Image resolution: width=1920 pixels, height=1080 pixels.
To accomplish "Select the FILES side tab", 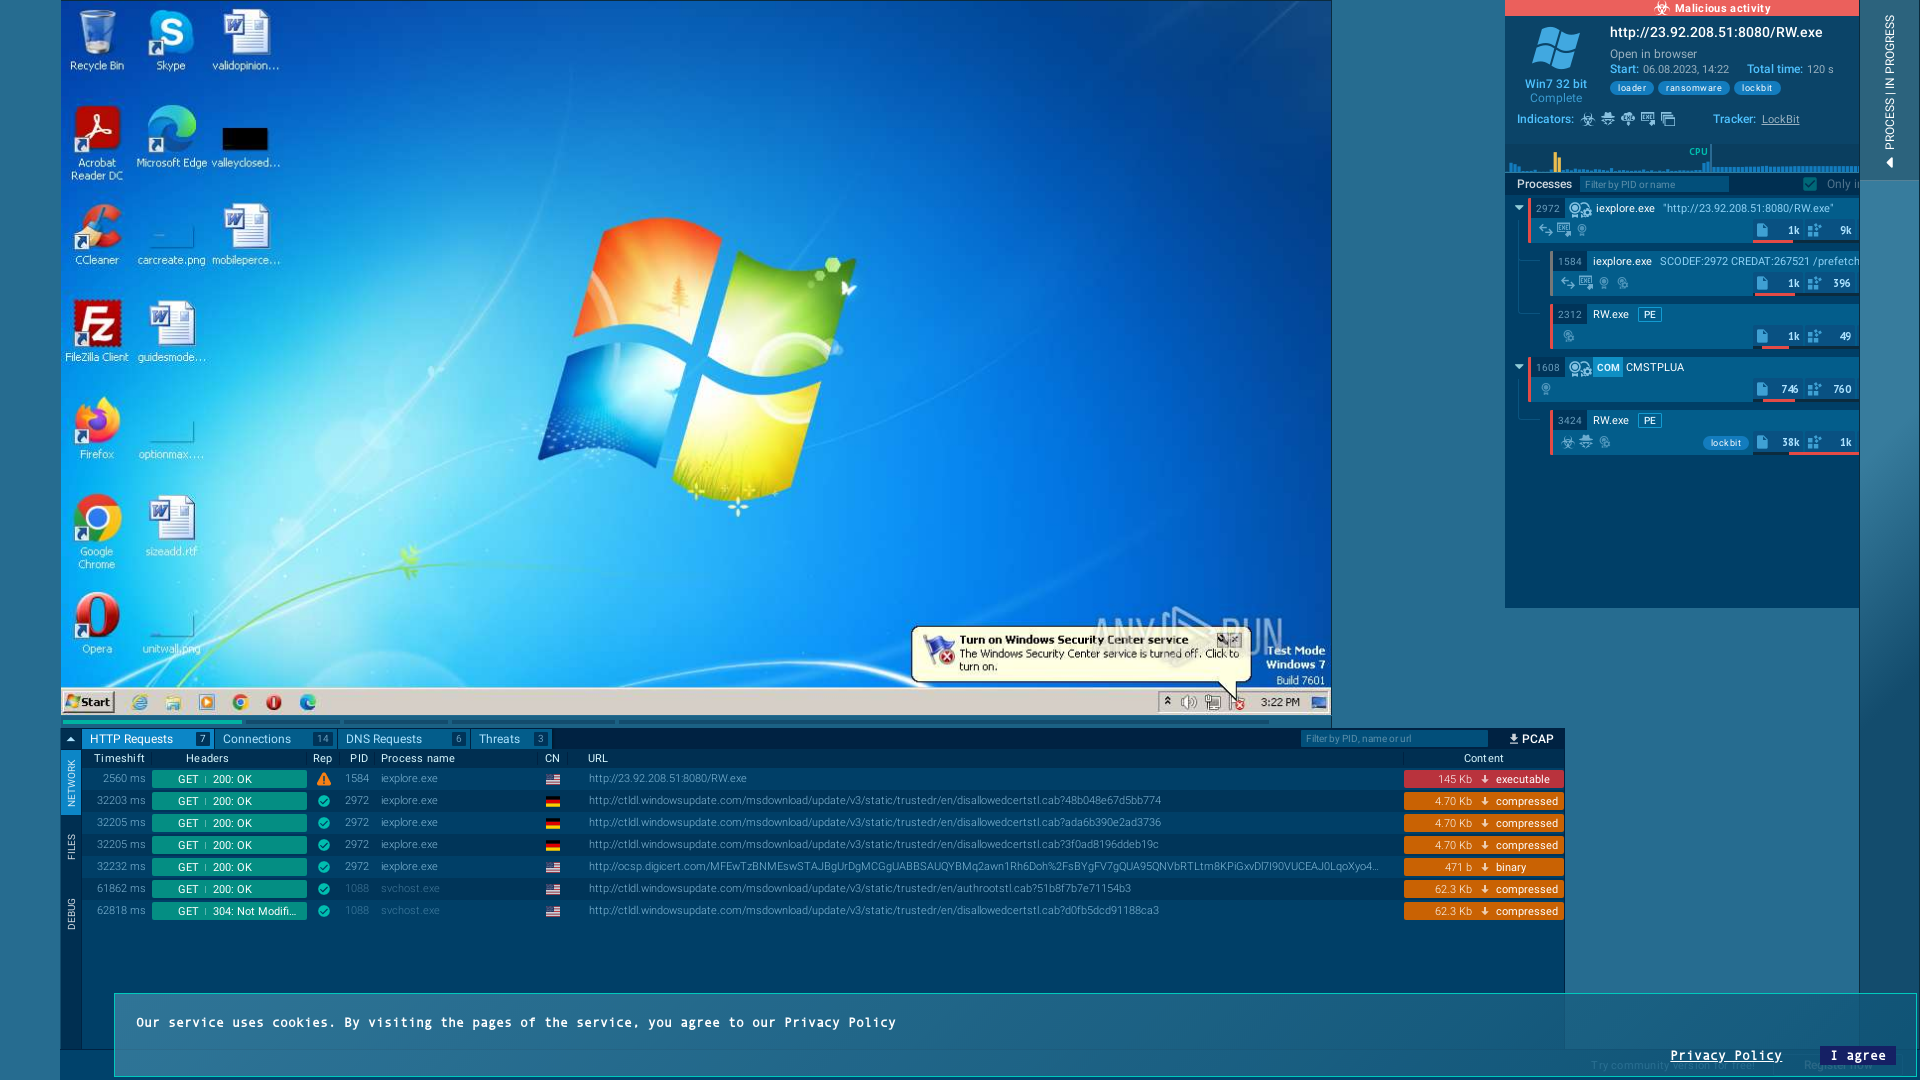I will [x=71, y=846].
